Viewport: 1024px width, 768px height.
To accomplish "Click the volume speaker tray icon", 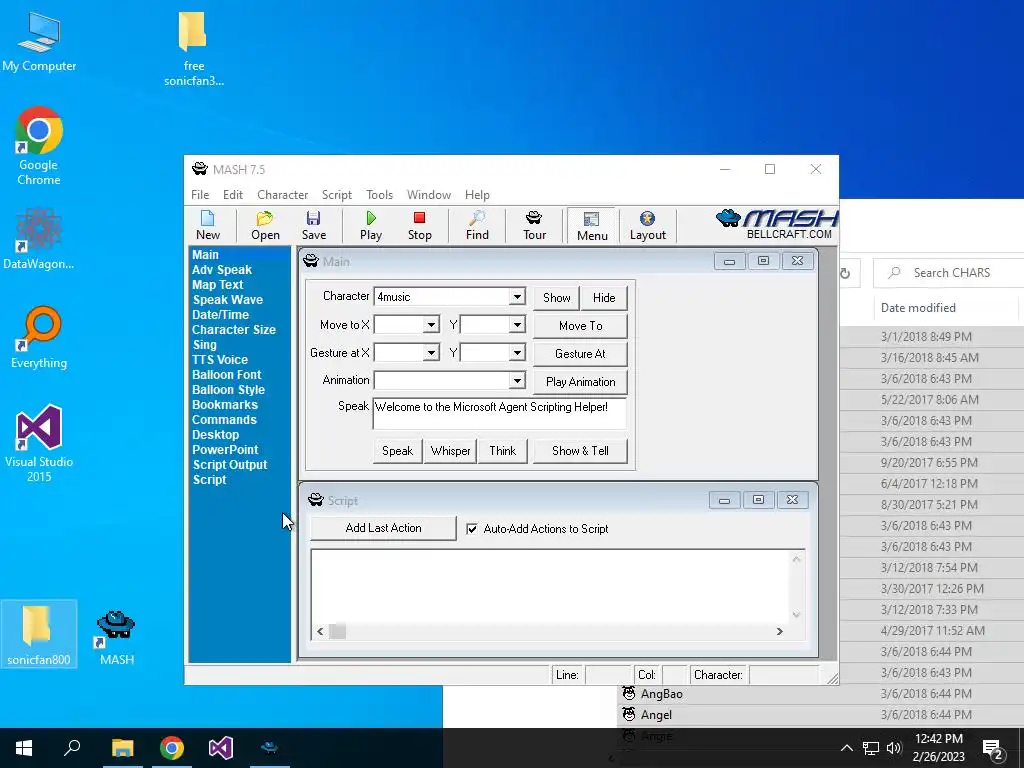I will coord(894,748).
